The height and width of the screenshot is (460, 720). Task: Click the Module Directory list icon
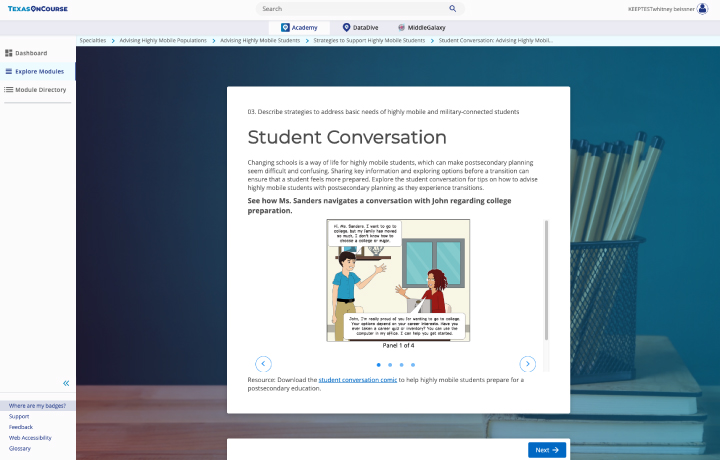pyautogui.click(x=9, y=90)
